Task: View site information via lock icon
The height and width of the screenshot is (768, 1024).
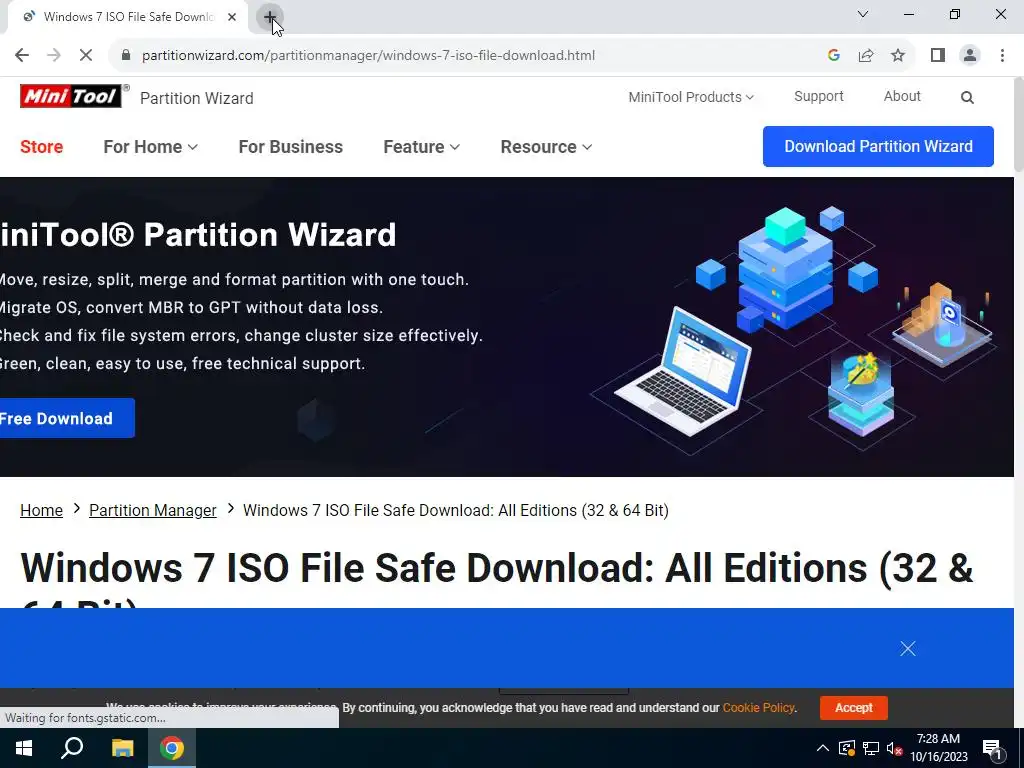Action: [x=126, y=56]
